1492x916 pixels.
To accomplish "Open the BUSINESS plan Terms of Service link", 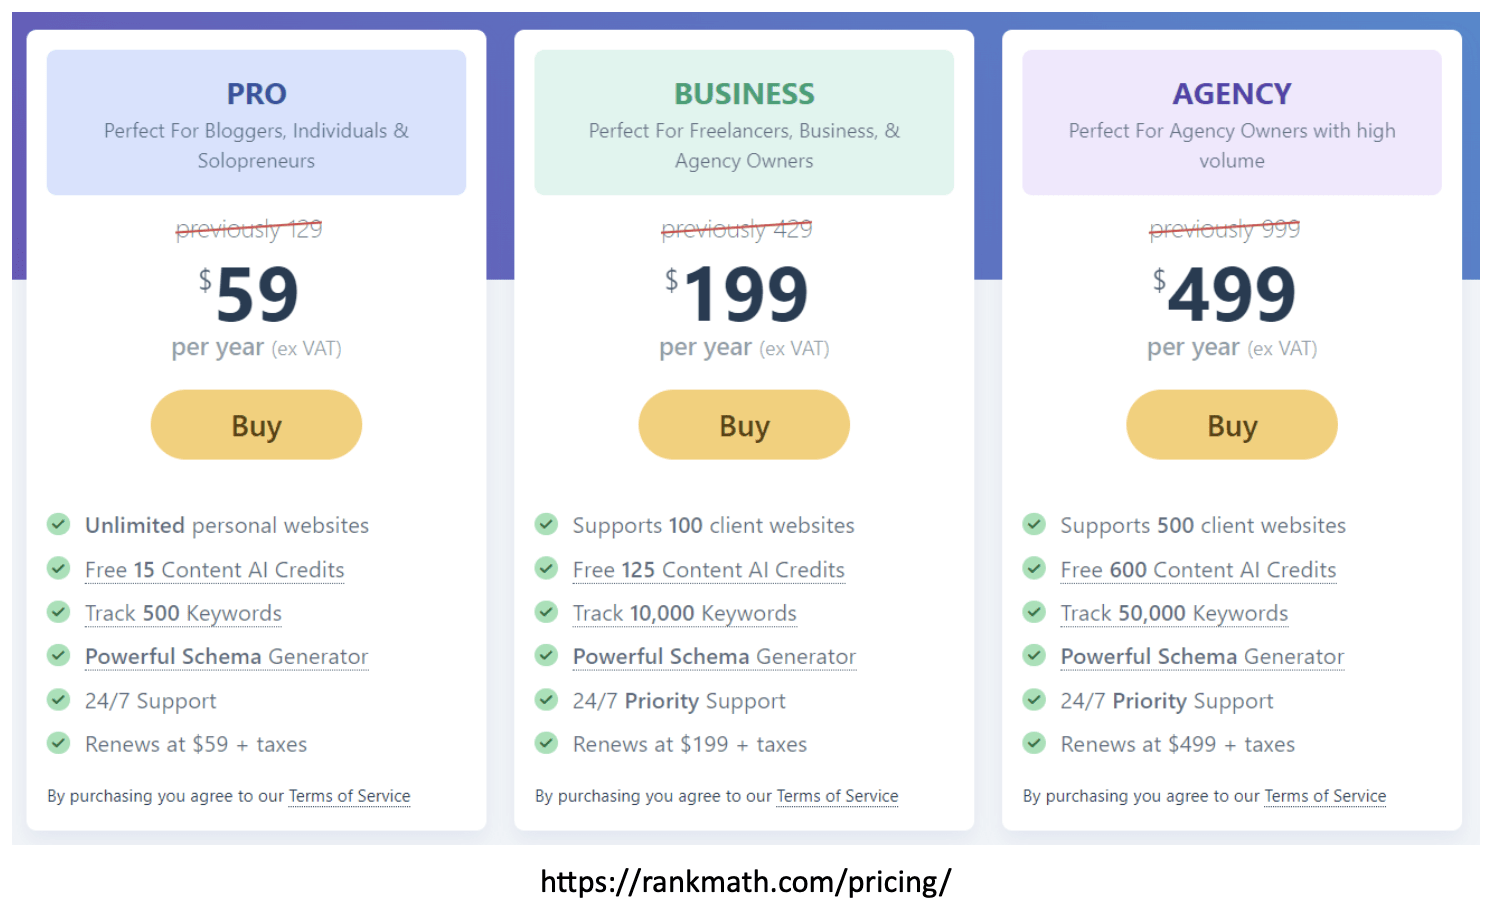I will [x=838, y=796].
